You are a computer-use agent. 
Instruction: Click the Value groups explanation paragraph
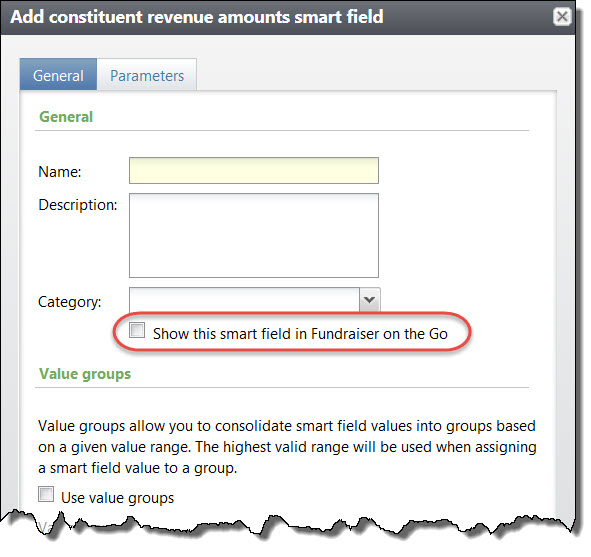(287, 447)
